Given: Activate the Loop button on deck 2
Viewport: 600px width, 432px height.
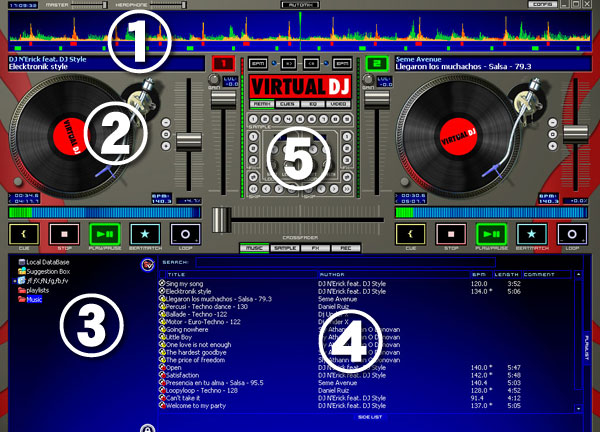Looking at the screenshot, I should tap(572, 234).
